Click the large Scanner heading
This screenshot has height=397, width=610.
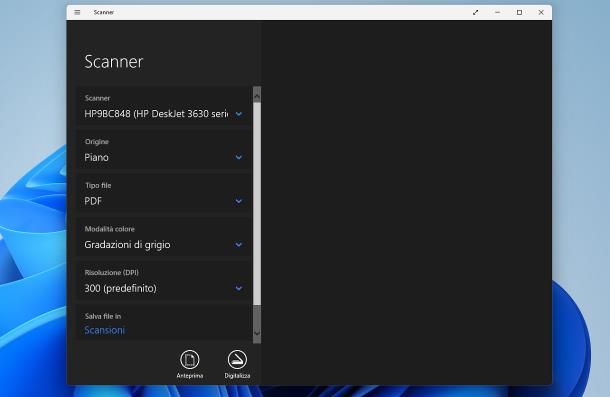point(114,62)
